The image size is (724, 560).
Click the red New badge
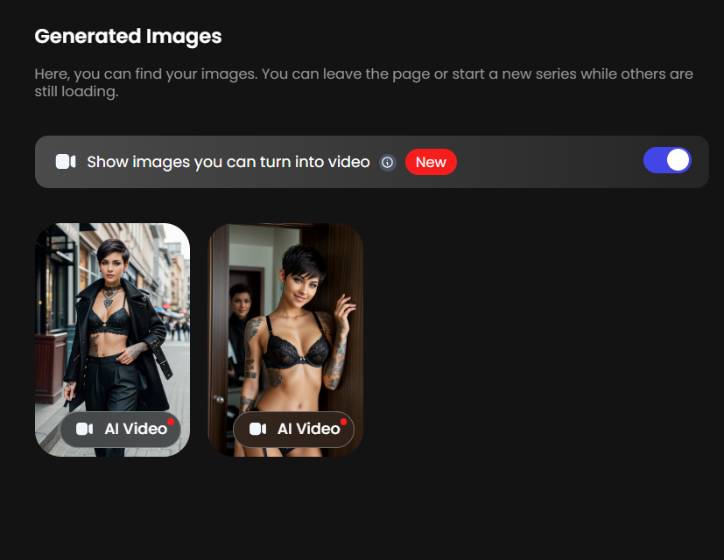point(431,162)
